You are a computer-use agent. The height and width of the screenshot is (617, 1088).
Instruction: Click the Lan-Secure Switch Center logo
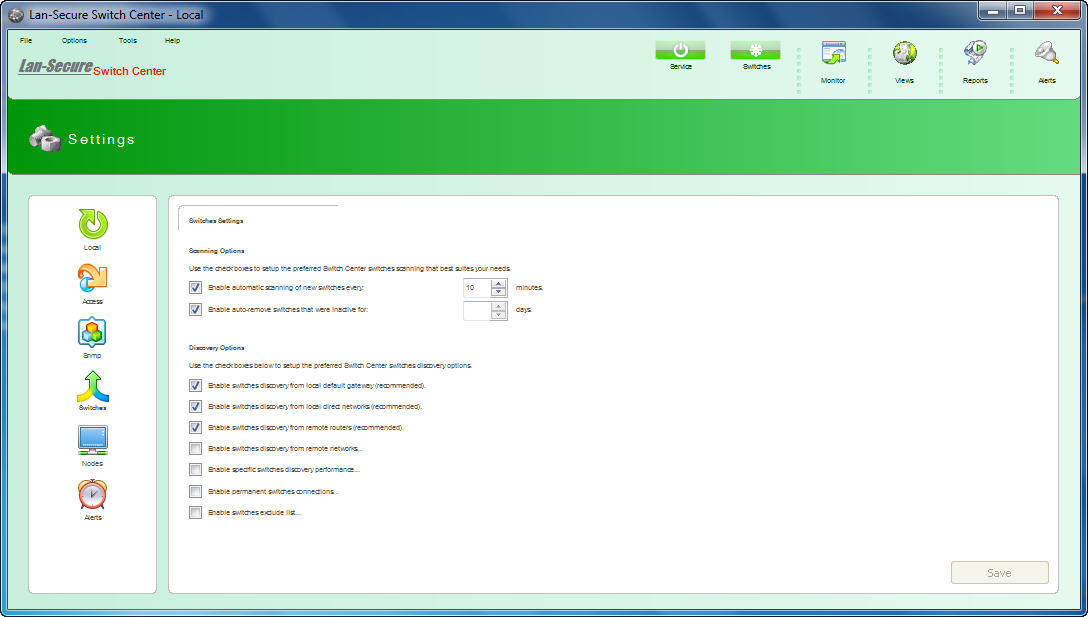(x=92, y=67)
